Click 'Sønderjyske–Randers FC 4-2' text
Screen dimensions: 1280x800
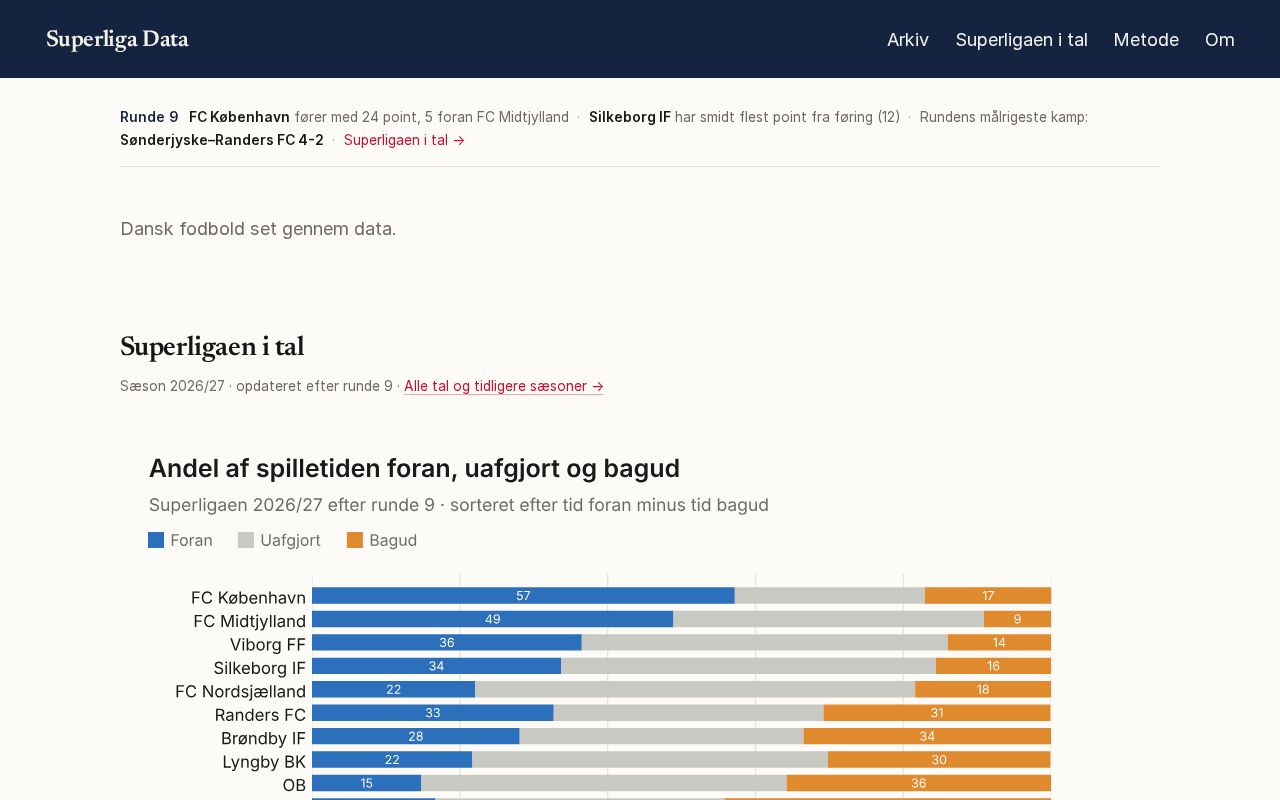pyautogui.click(x=222, y=140)
